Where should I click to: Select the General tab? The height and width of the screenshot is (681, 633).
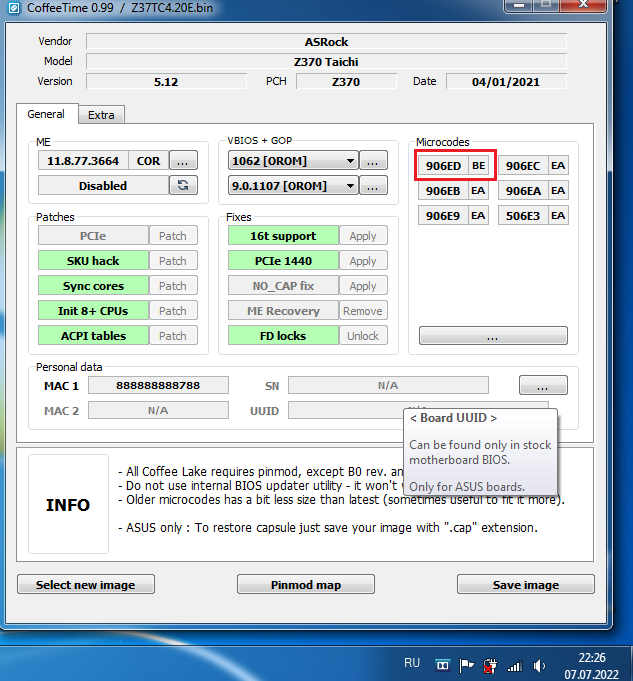coord(46,114)
